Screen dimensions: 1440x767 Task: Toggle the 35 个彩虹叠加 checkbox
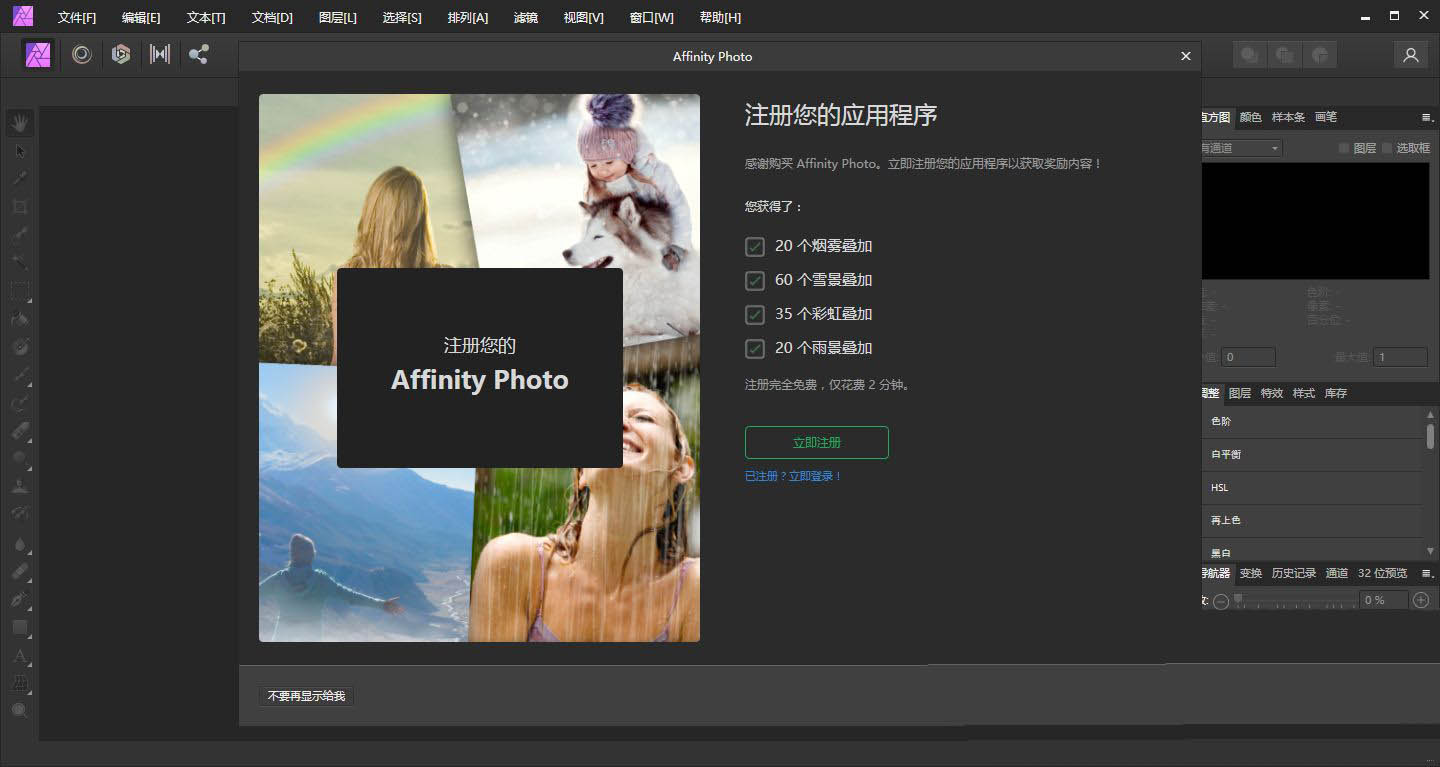[755, 314]
